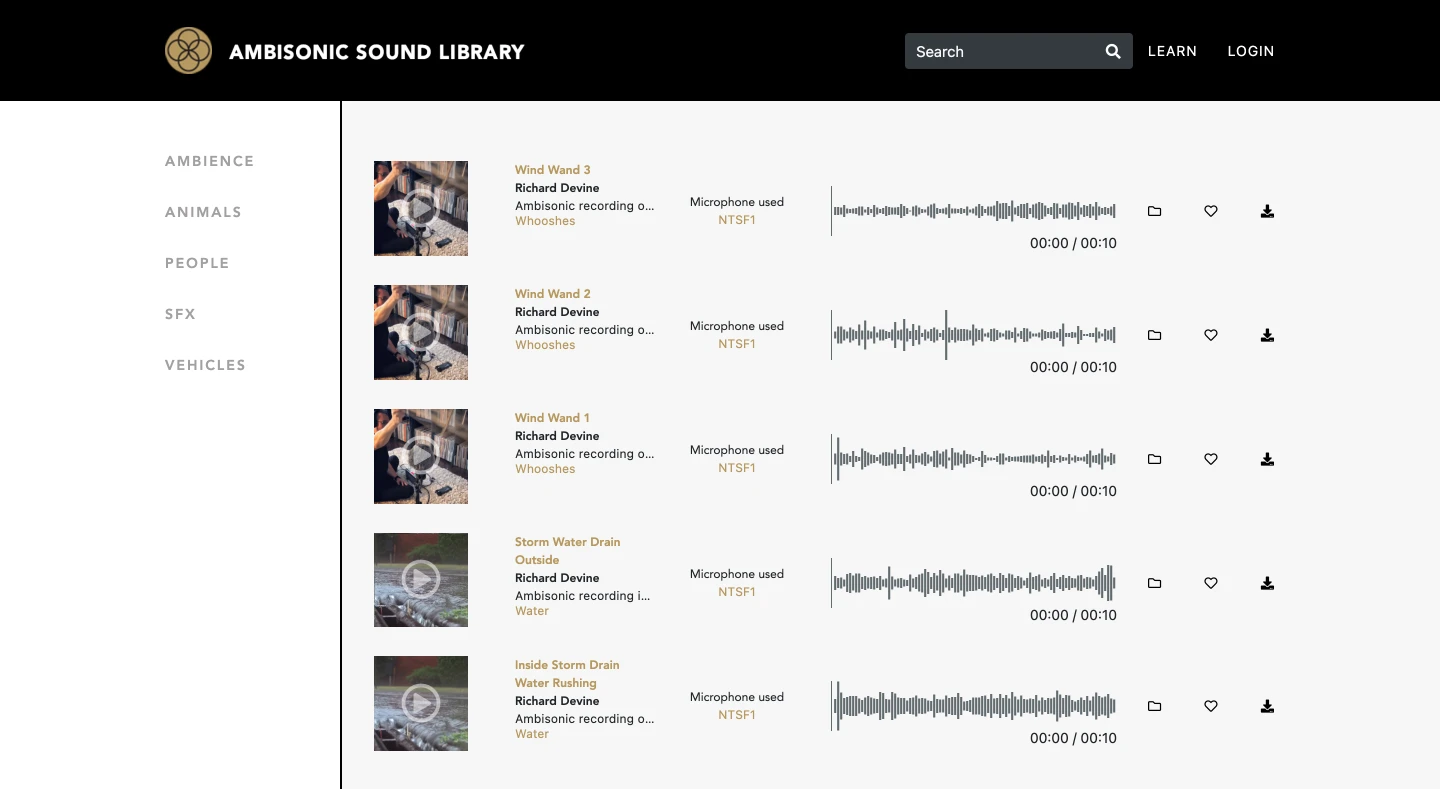The height and width of the screenshot is (789, 1440).
Task: Select the AMBIENCE category
Action: point(209,161)
